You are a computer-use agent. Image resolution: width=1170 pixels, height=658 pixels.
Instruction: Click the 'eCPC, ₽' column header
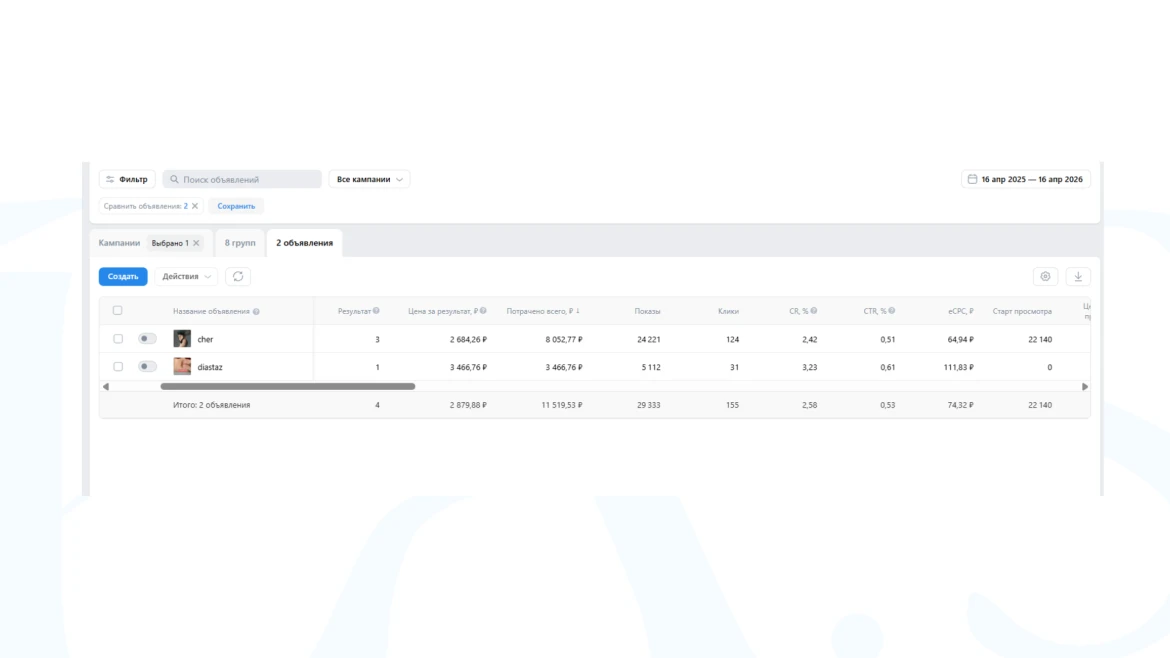pos(961,311)
